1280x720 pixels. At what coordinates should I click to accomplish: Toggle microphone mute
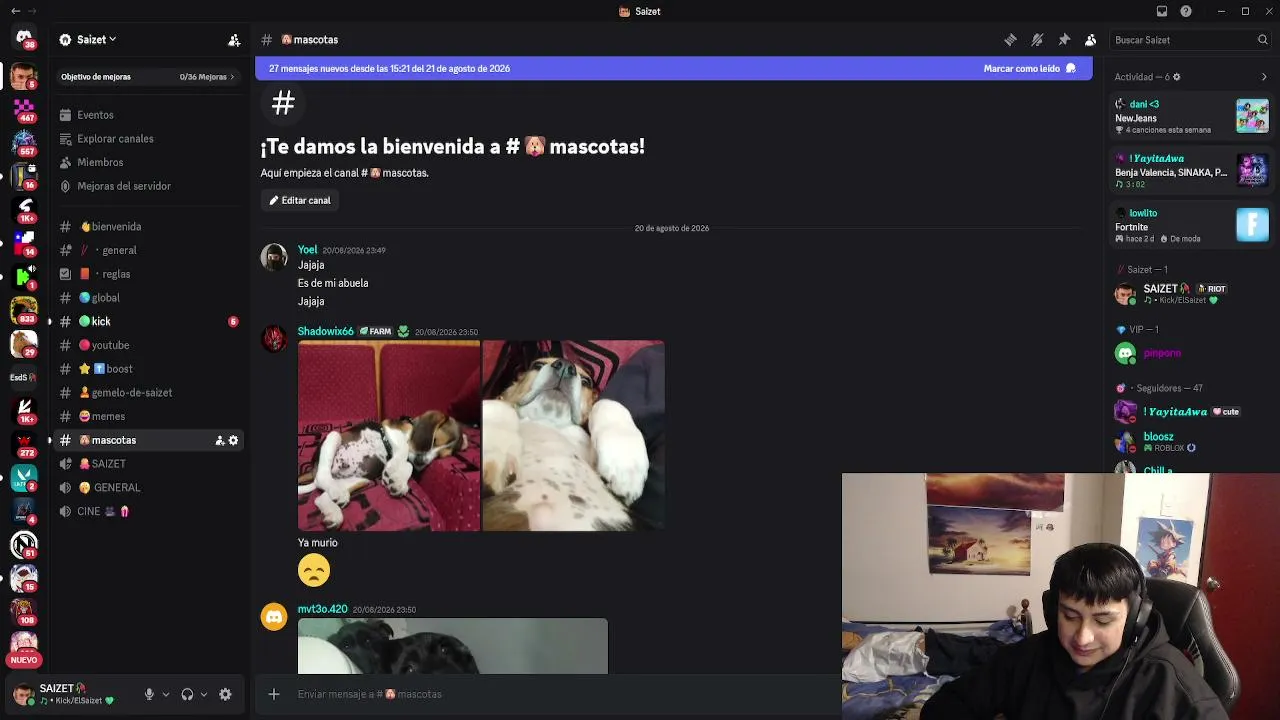click(x=149, y=694)
